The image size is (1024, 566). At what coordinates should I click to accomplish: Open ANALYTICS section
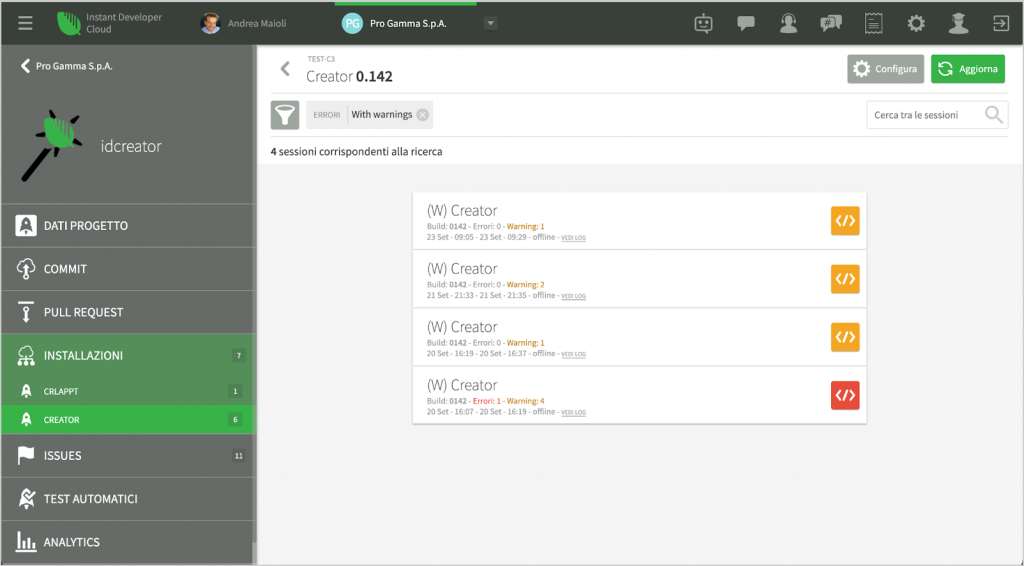(128, 542)
